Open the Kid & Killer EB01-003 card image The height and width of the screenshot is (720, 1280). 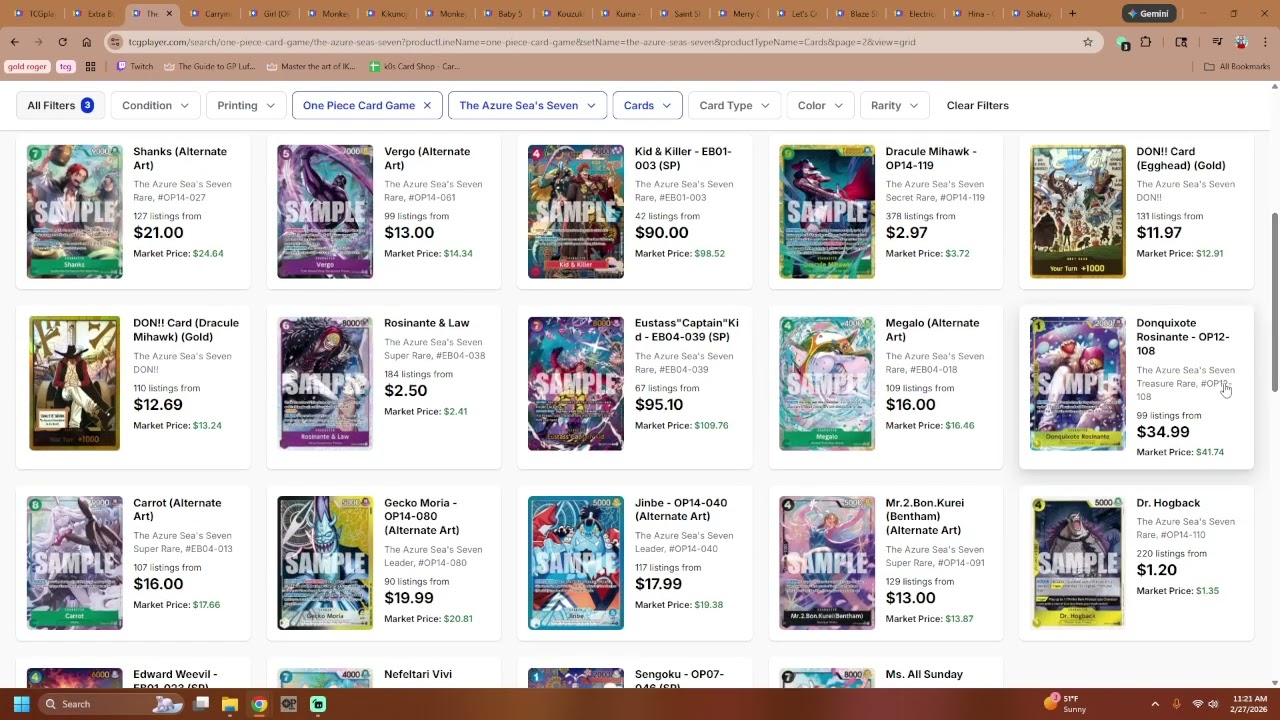tap(576, 211)
